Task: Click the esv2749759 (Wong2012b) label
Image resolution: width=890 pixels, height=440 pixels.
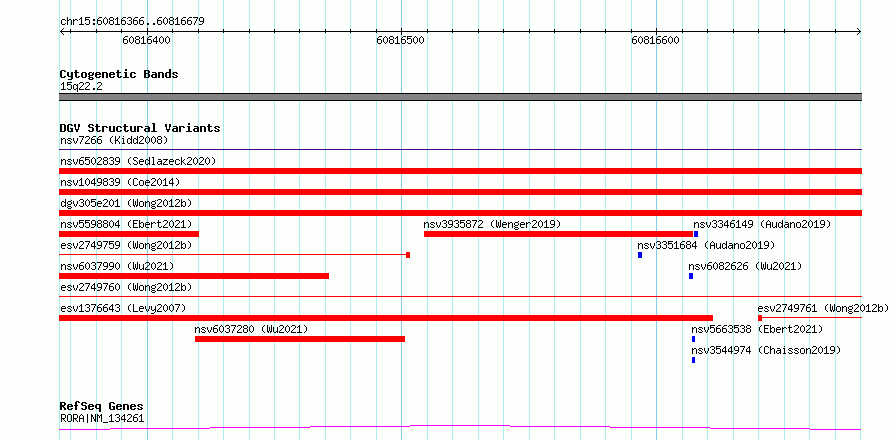Action: pyautogui.click(x=126, y=245)
